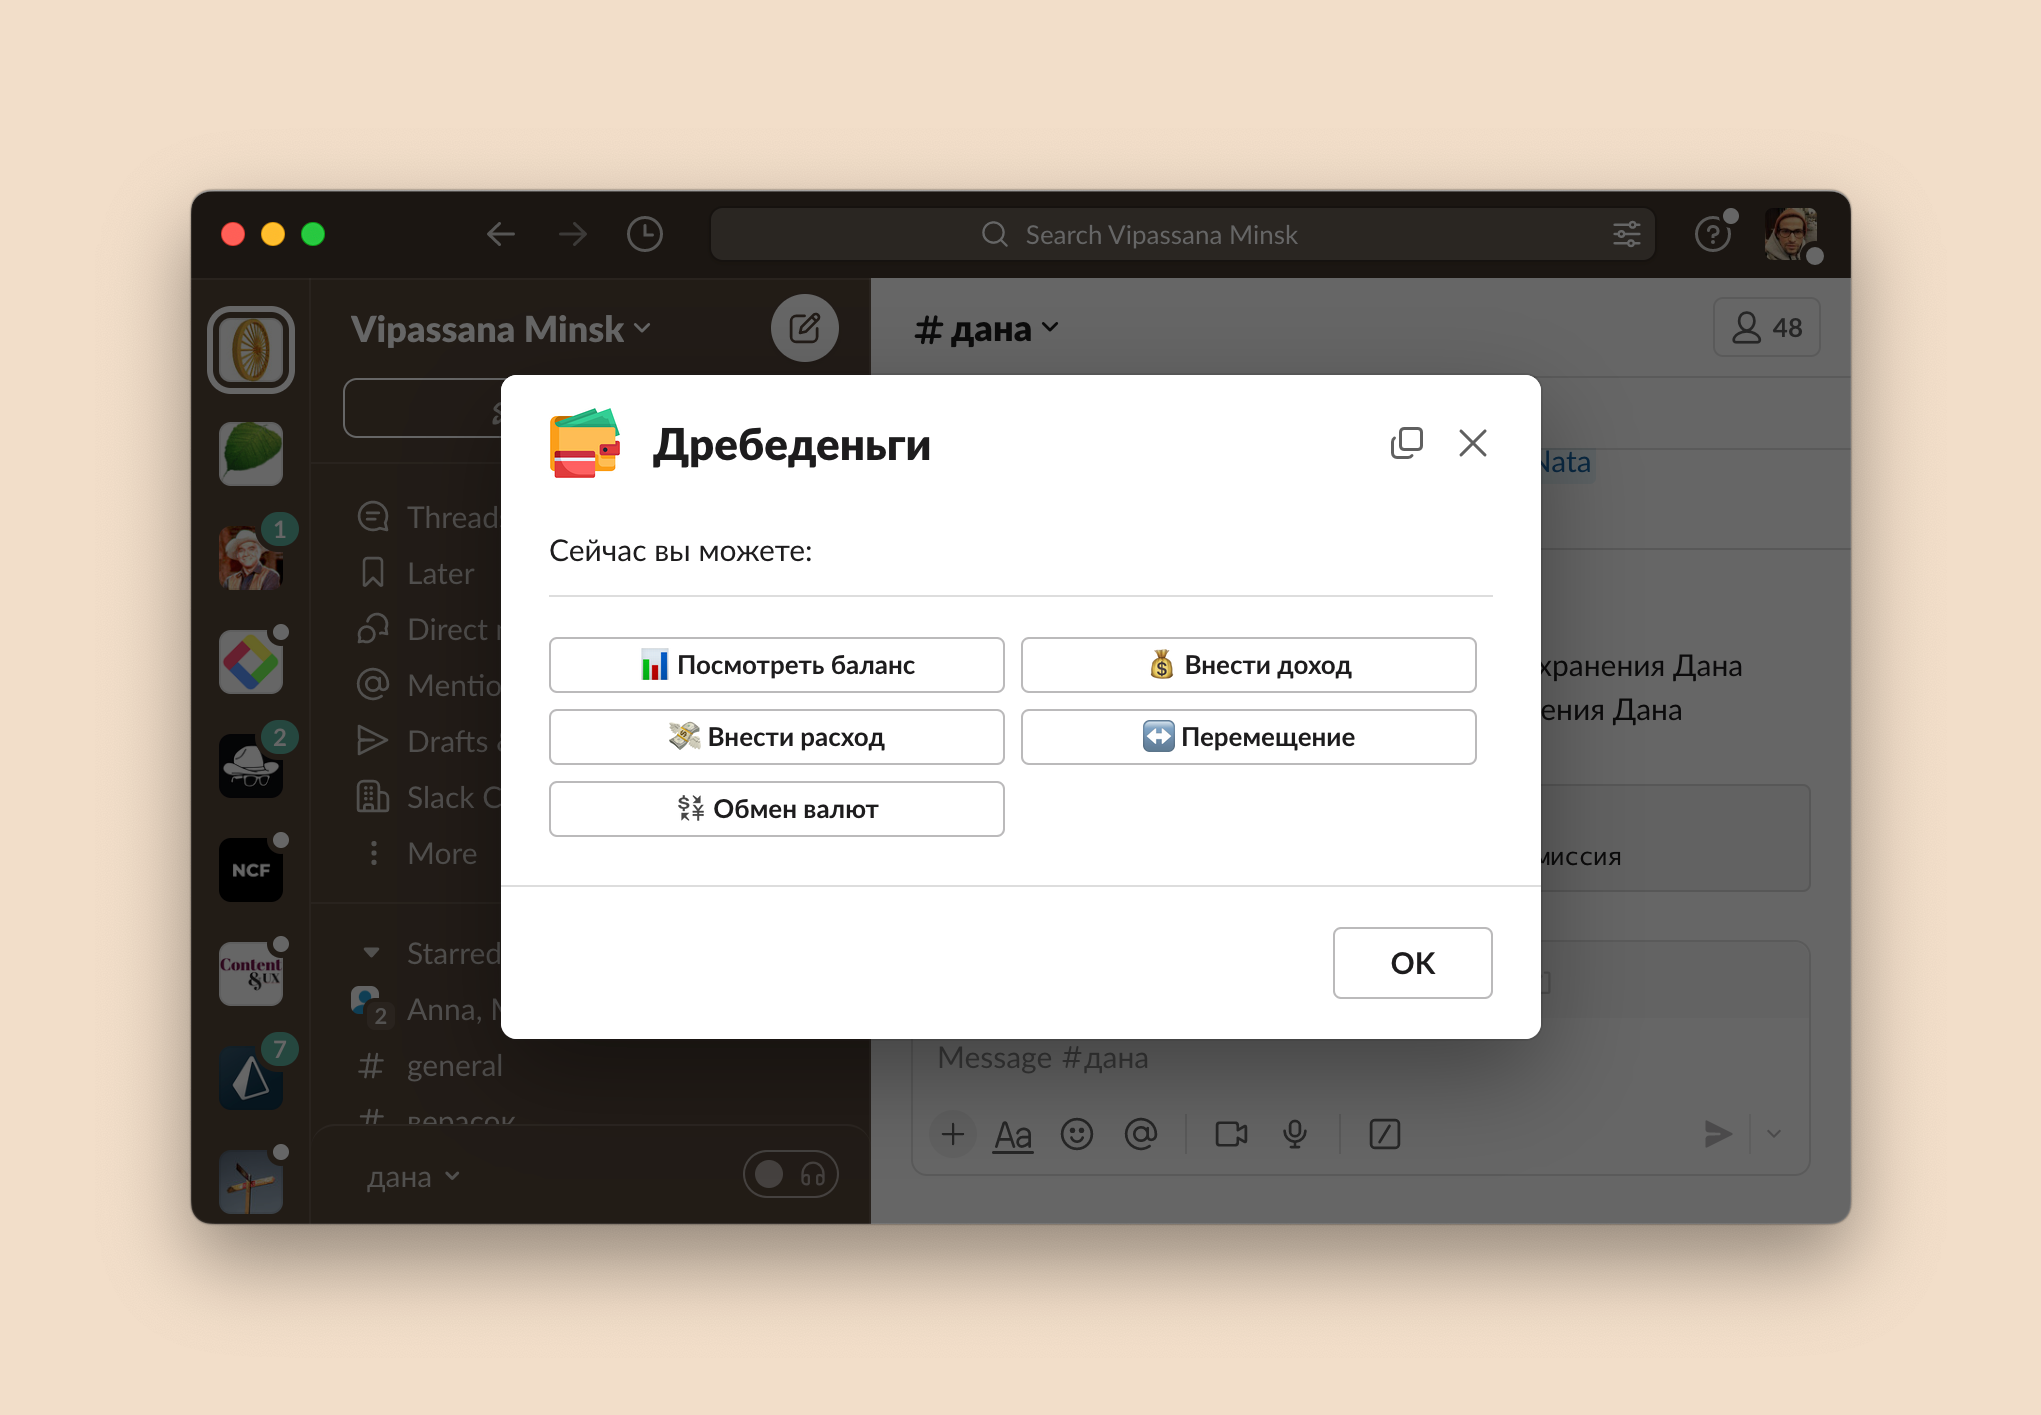The width and height of the screenshot is (2041, 1415).
Task: Switch to the NCF workspace
Action: pos(251,870)
